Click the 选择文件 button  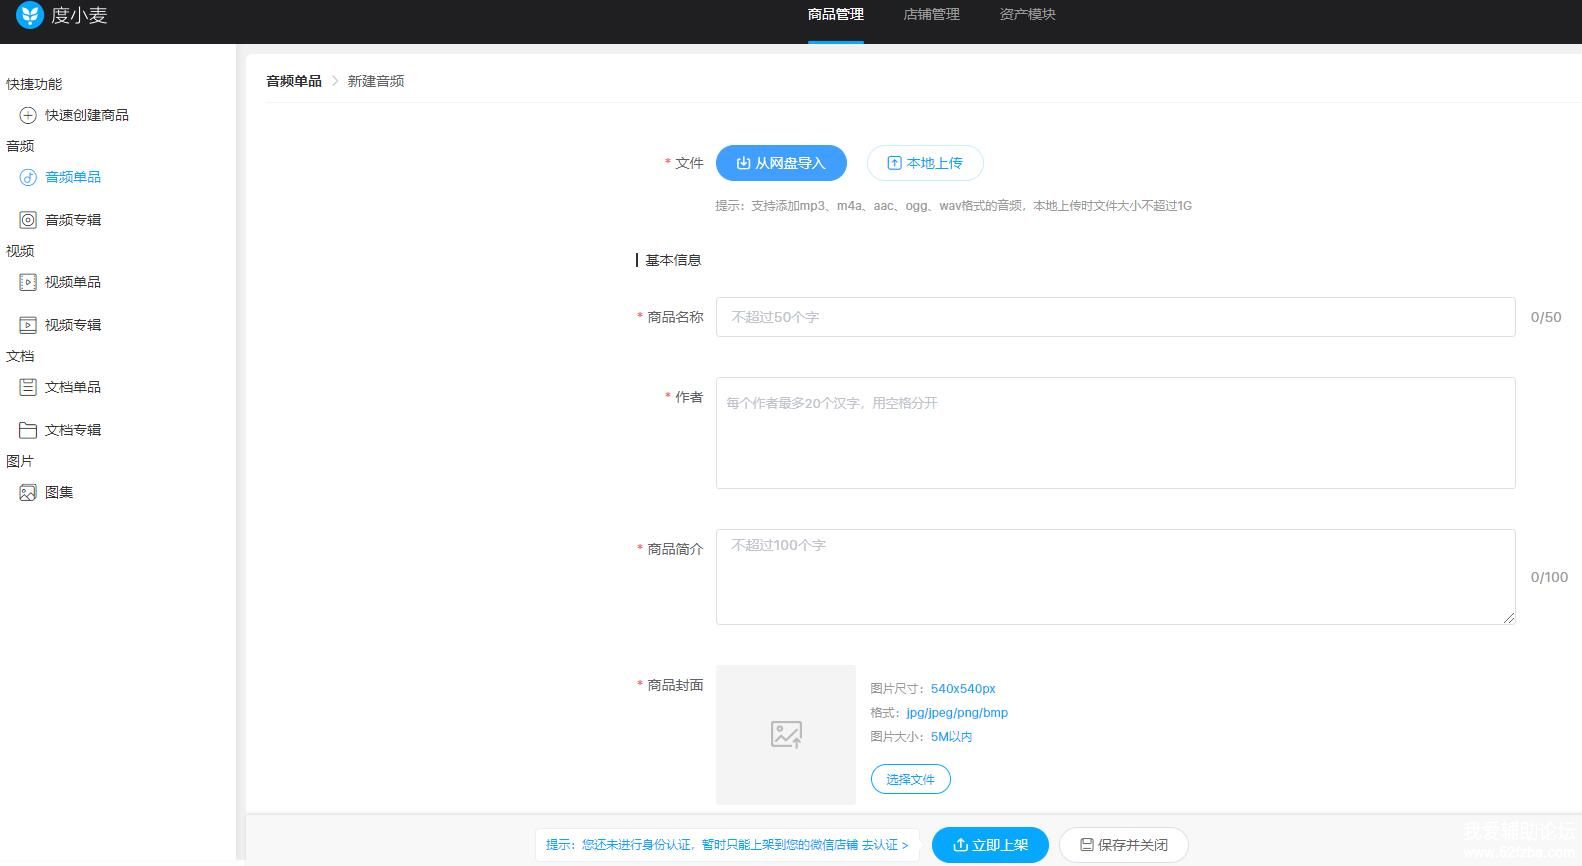tap(910, 779)
